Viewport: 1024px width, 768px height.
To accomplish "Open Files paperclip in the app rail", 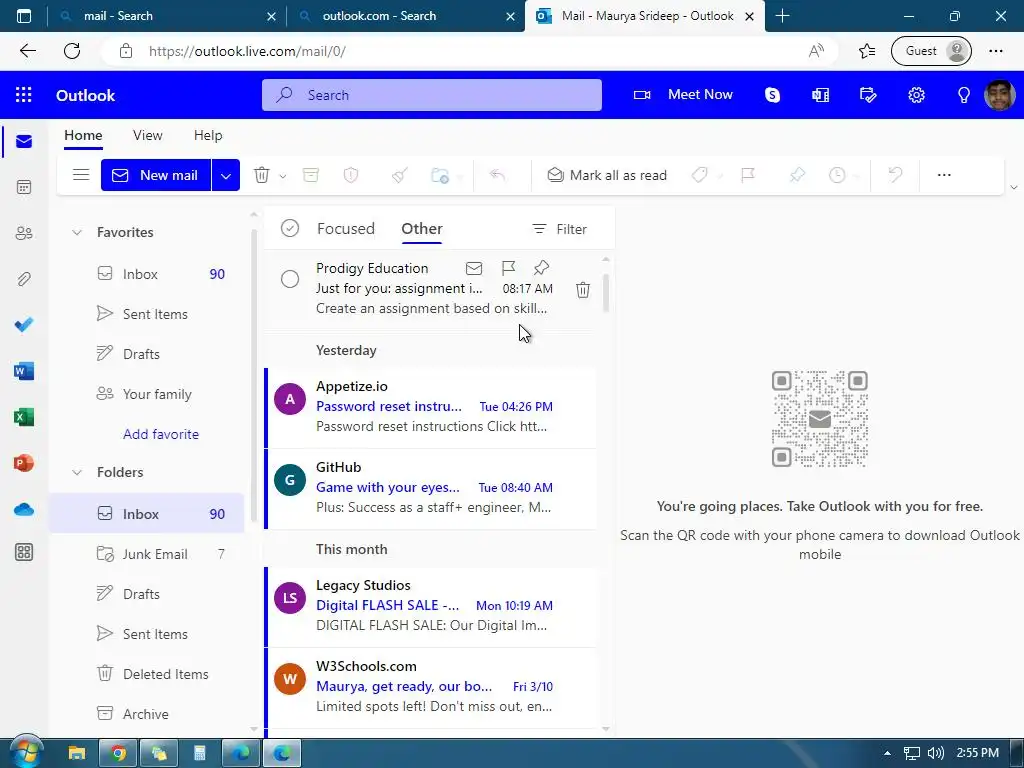I will click(24, 279).
